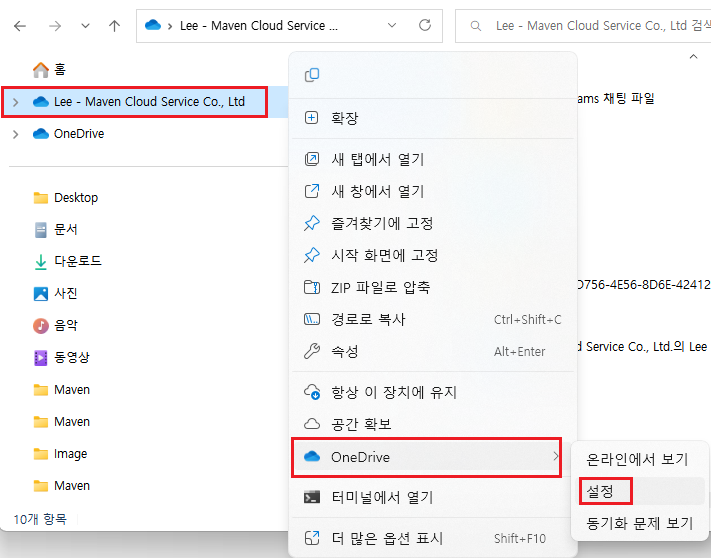
Task: Click the copy icon in context menu
Action: tap(312, 75)
